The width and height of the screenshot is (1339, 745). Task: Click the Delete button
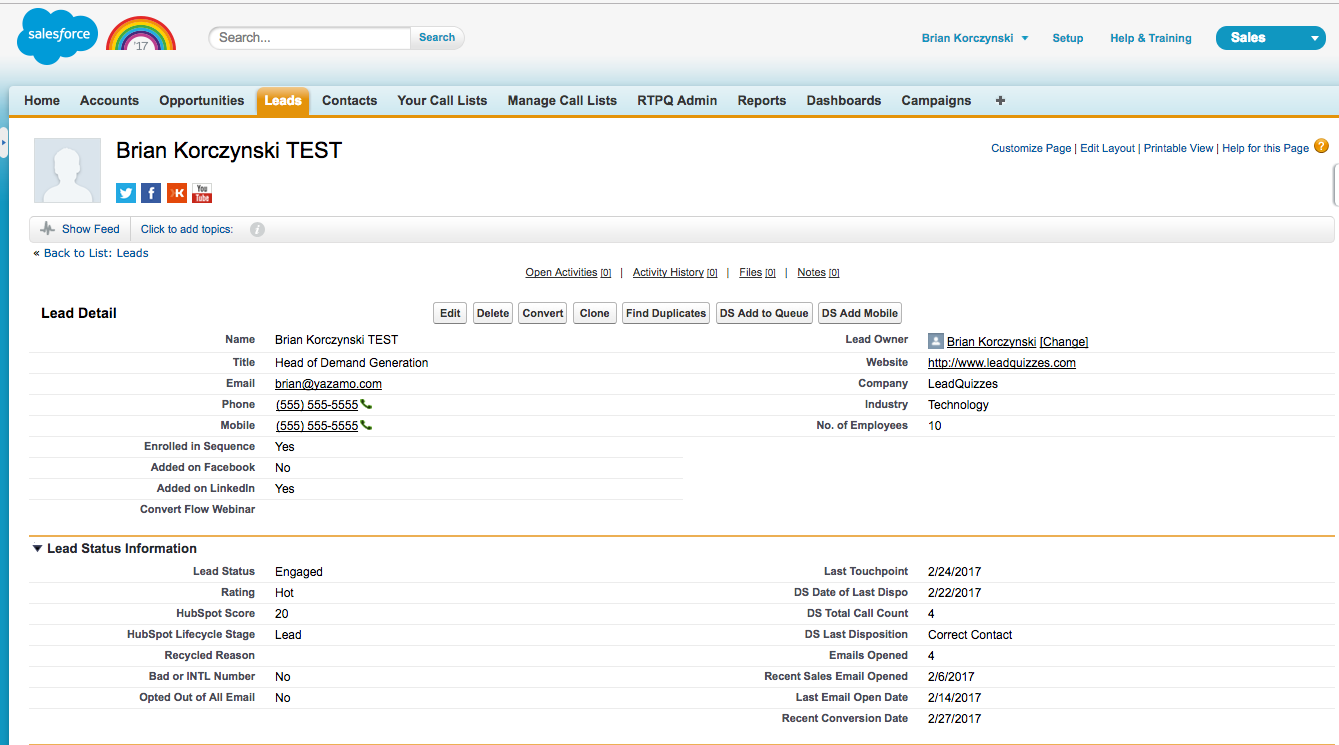(493, 314)
